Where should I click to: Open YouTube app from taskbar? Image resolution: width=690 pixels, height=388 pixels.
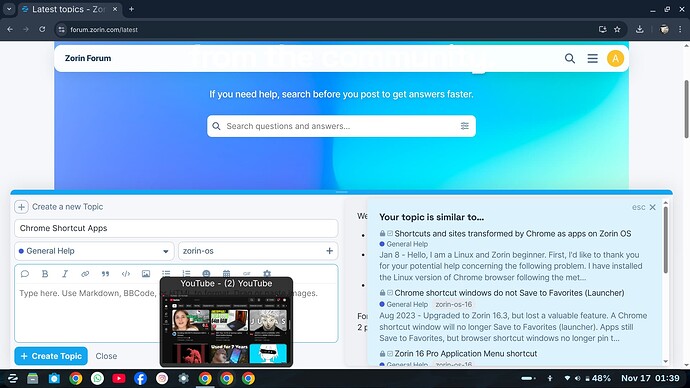[119, 378]
